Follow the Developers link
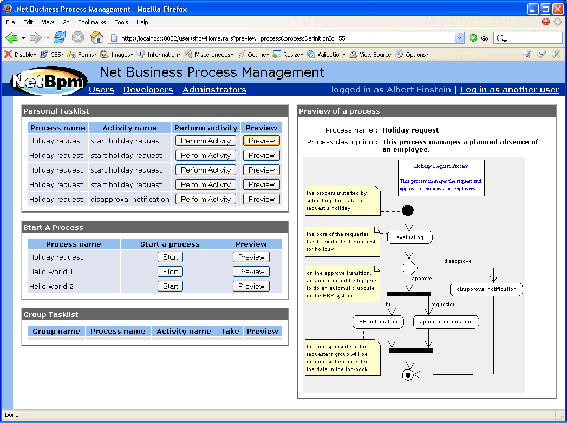567x423 pixels. [x=148, y=90]
